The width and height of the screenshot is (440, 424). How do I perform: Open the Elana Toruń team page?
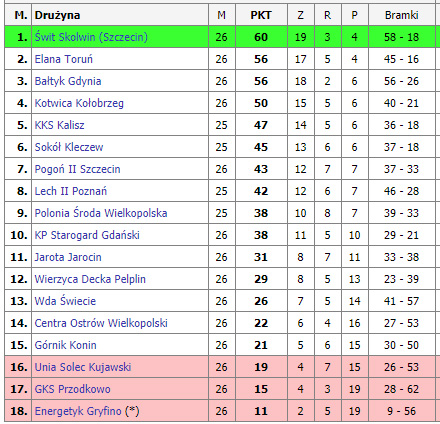pos(64,59)
